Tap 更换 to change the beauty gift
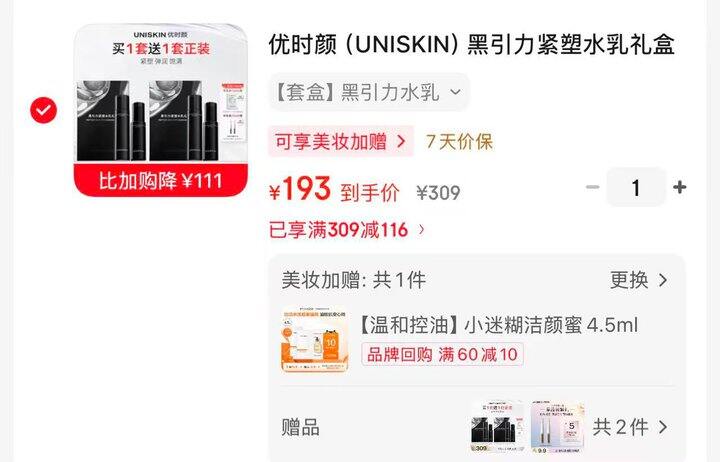Viewport: 720px width, 462px height. tap(629, 280)
